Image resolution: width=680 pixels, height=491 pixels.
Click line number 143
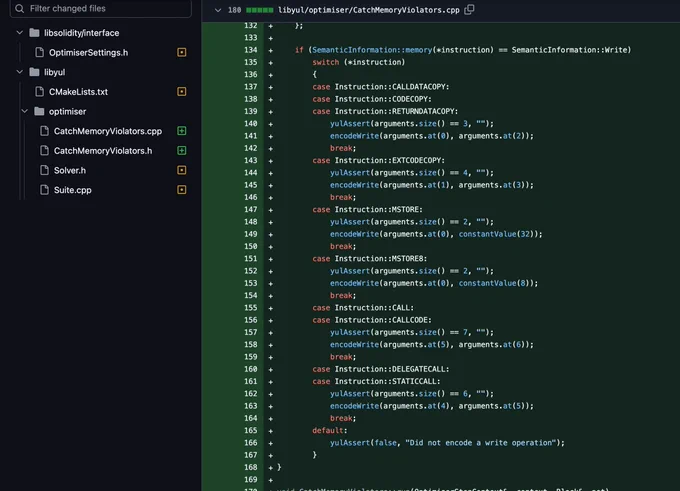(251, 160)
